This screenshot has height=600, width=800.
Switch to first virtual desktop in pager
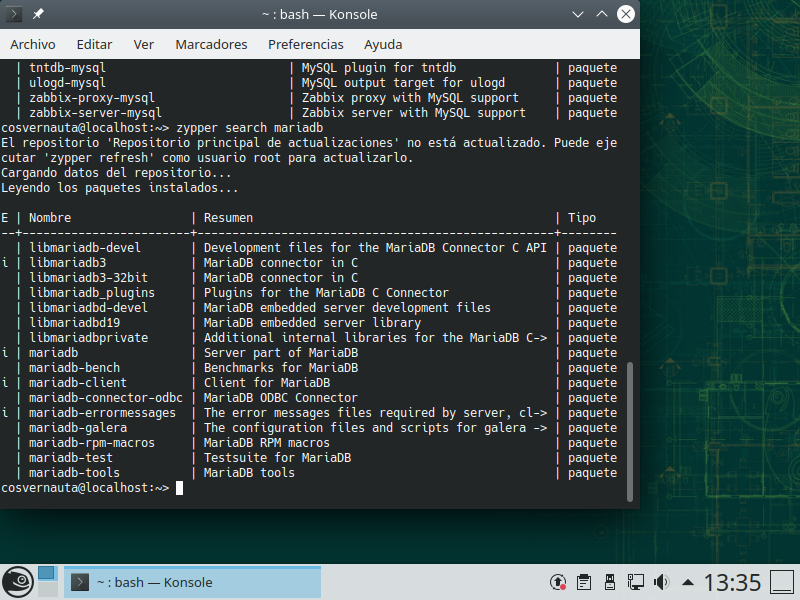(x=47, y=573)
